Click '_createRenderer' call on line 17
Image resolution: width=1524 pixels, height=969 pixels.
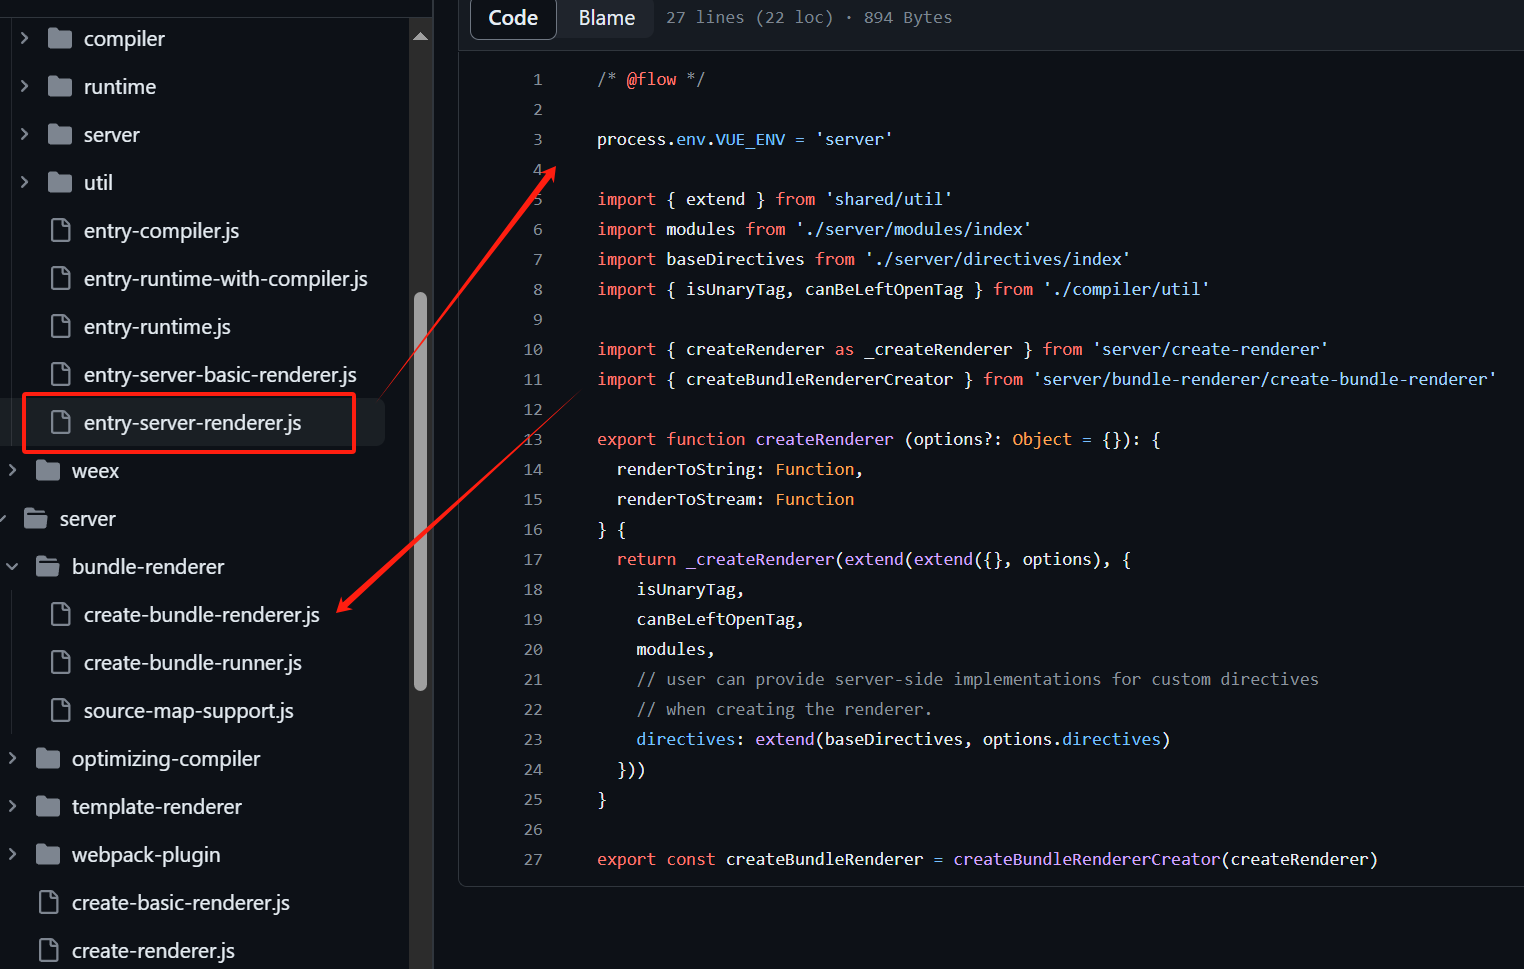(760, 559)
